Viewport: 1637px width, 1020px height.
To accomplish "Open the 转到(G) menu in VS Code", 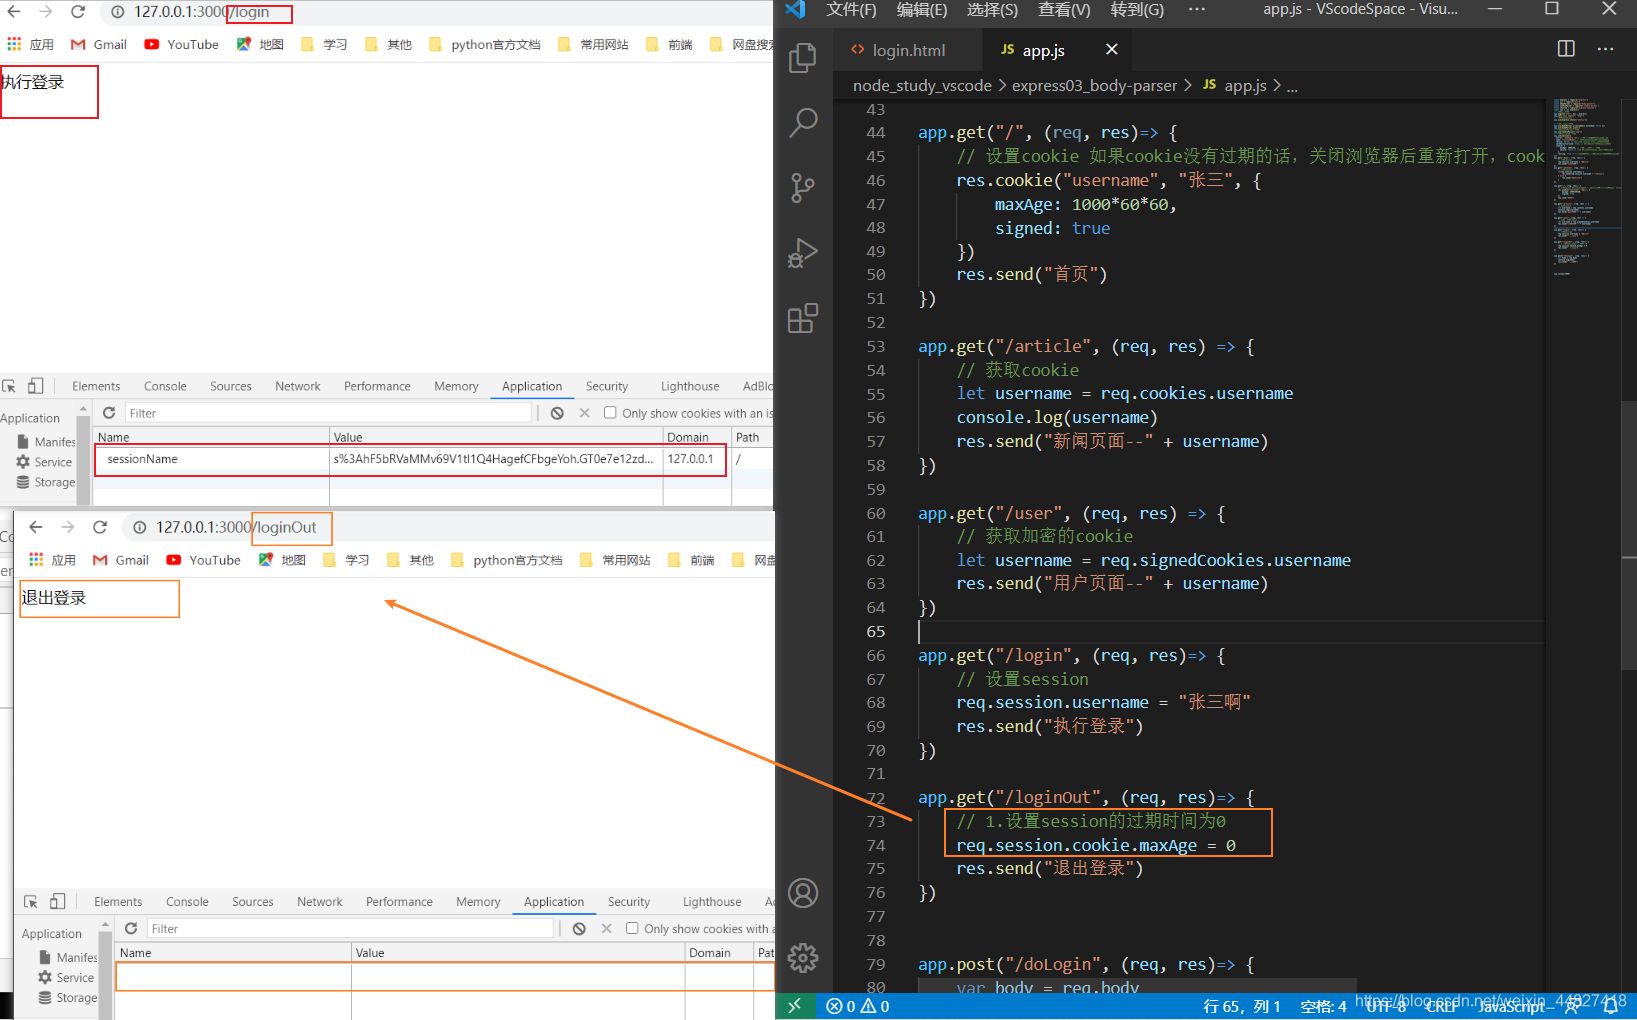I will 1137,10.
